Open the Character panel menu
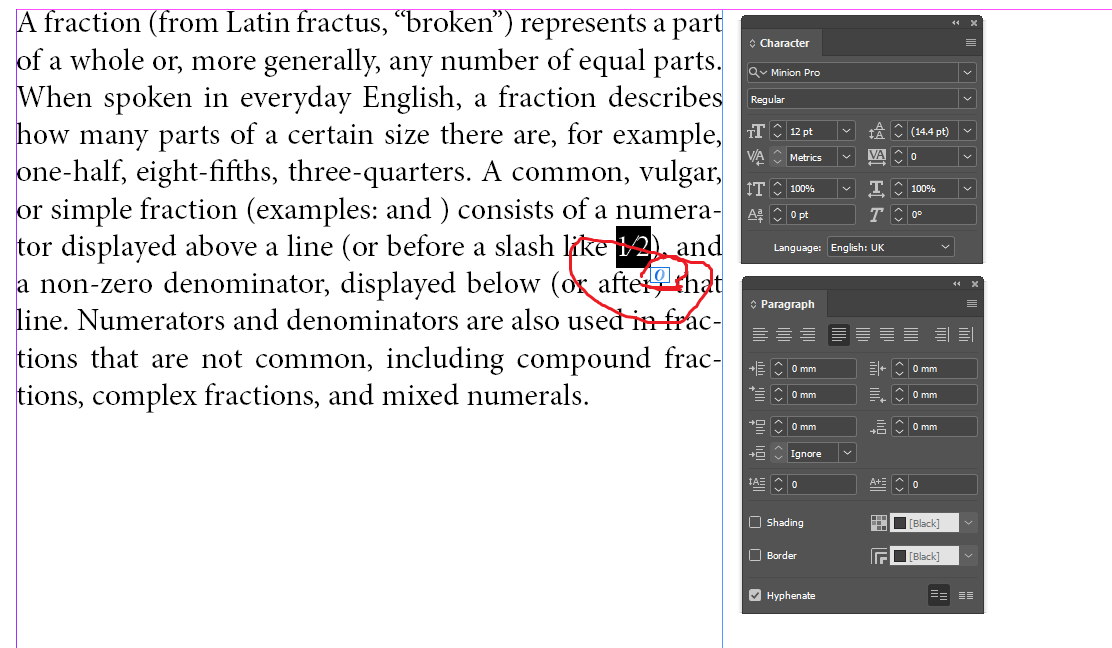The width and height of the screenshot is (1112, 648). point(969,42)
